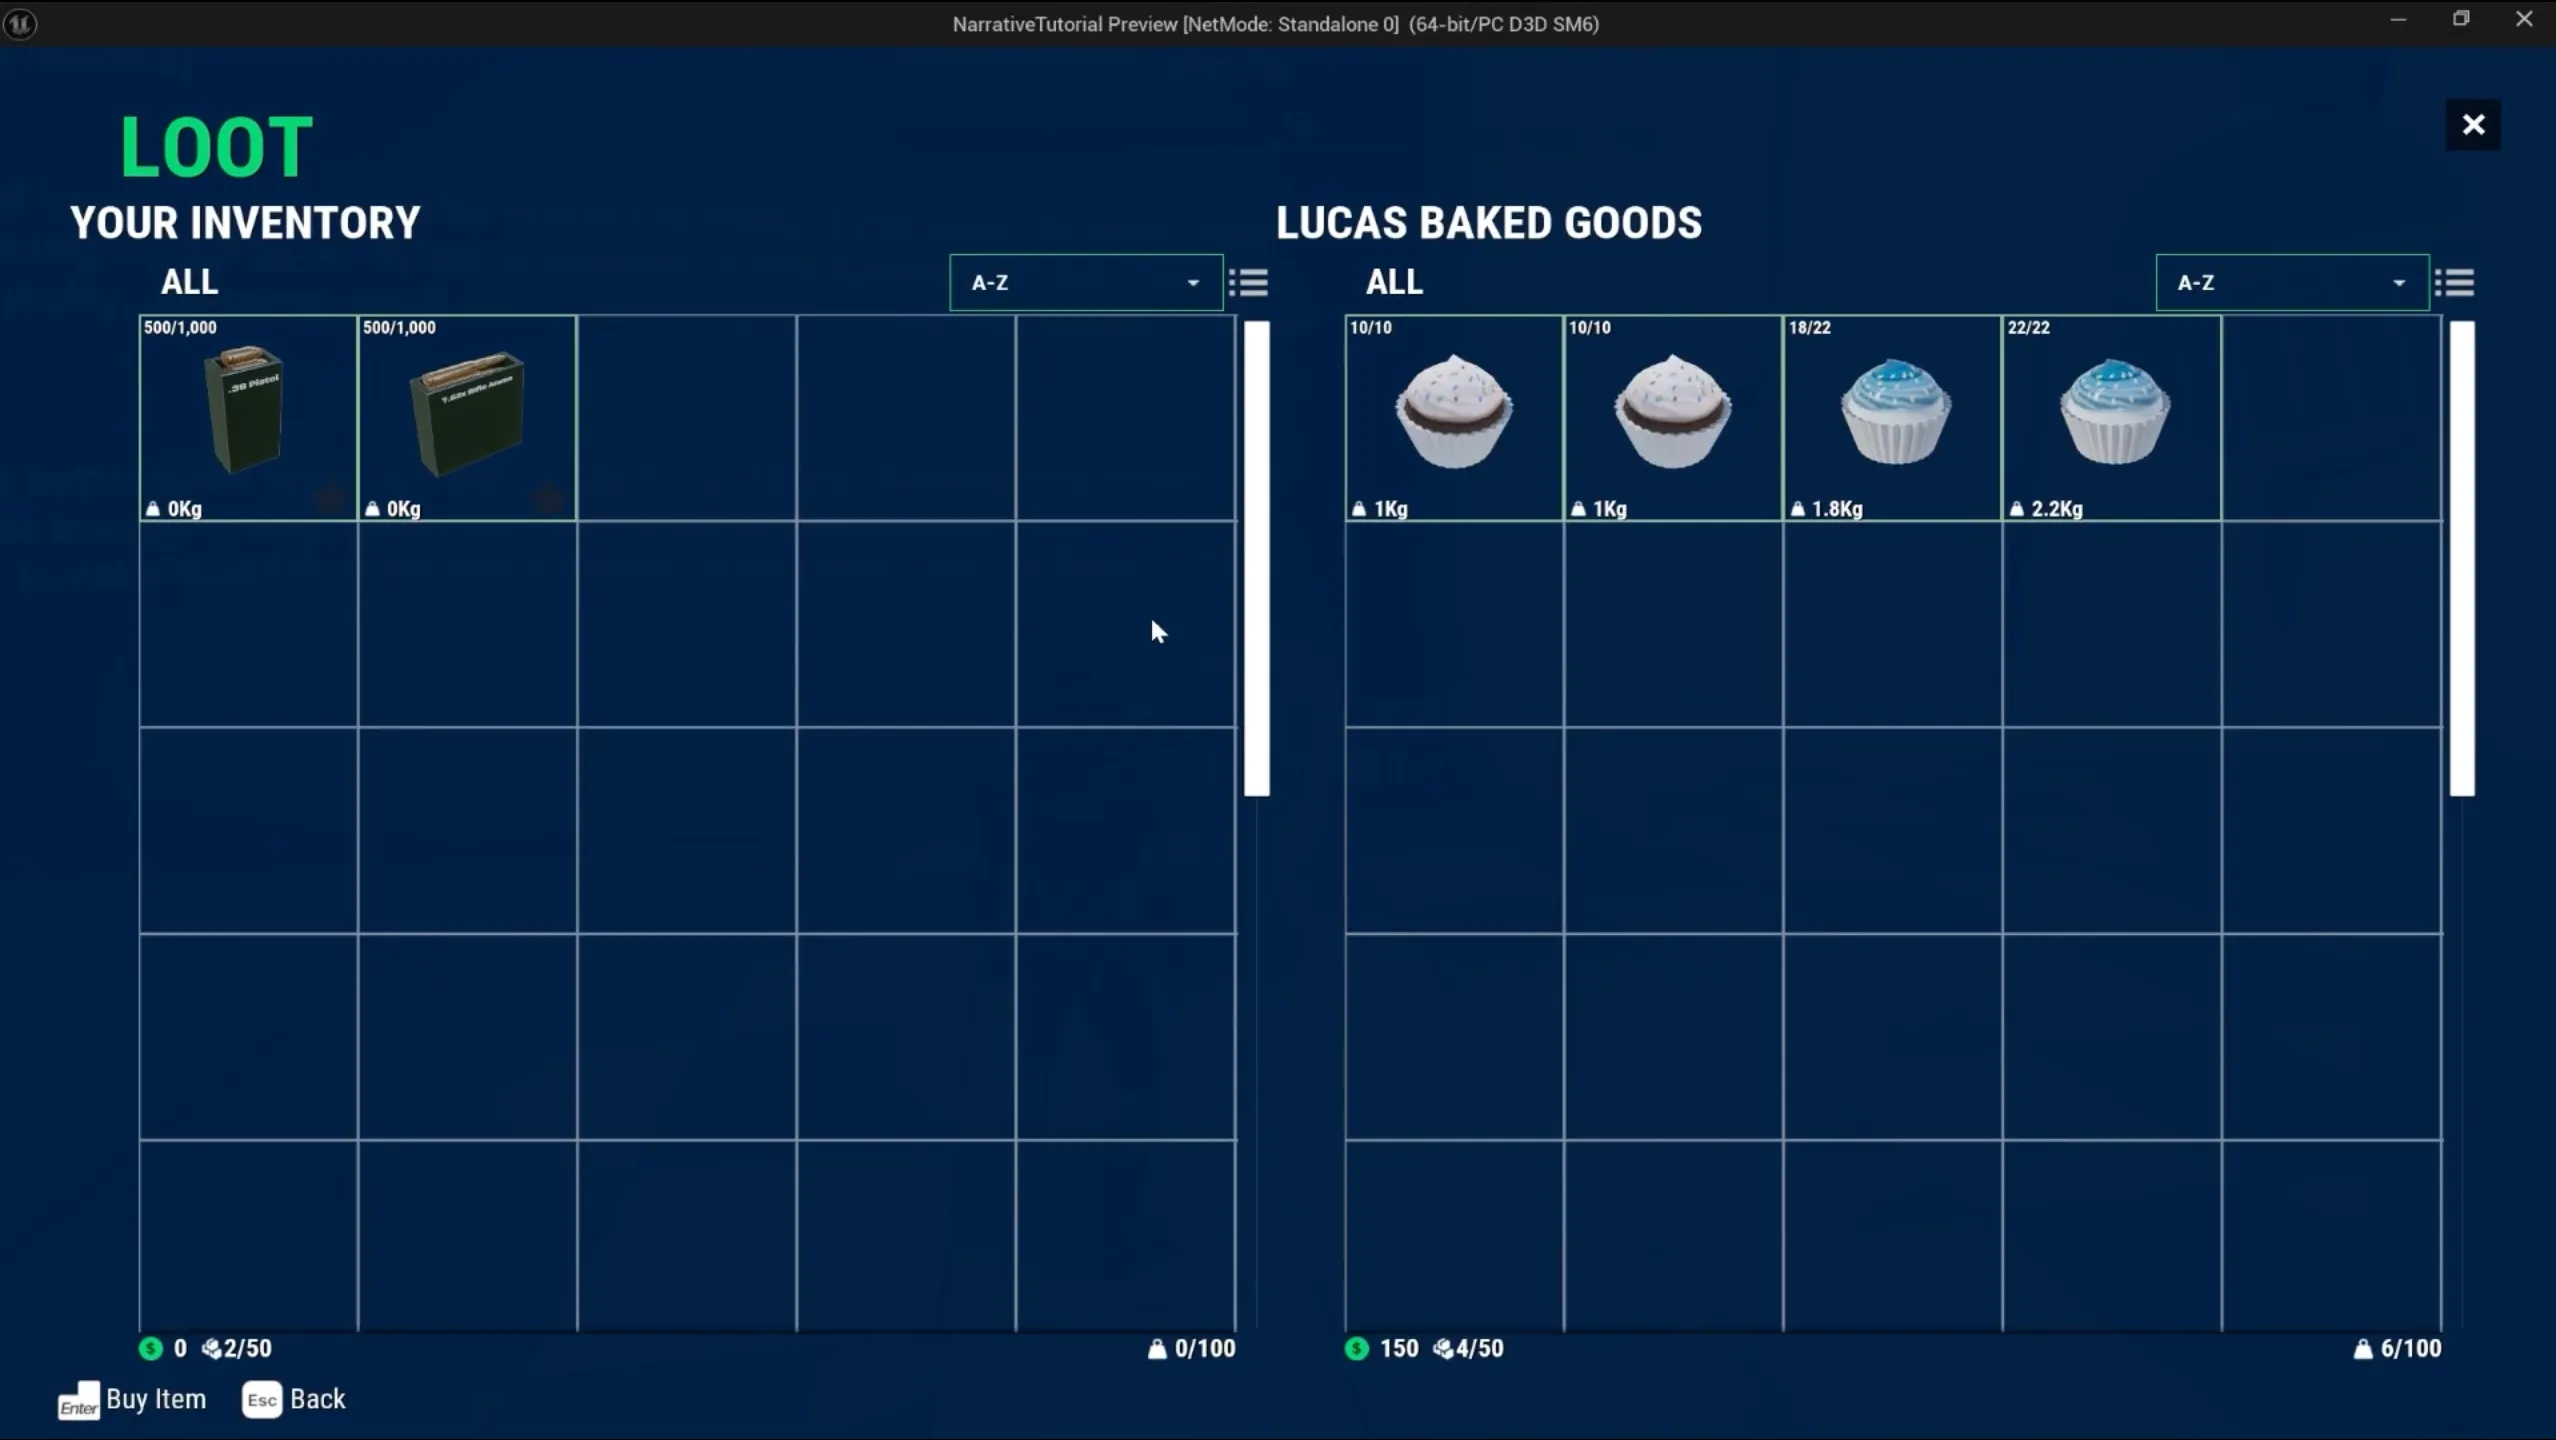Select the .38 Pistol ammo box item

pos(248,418)
